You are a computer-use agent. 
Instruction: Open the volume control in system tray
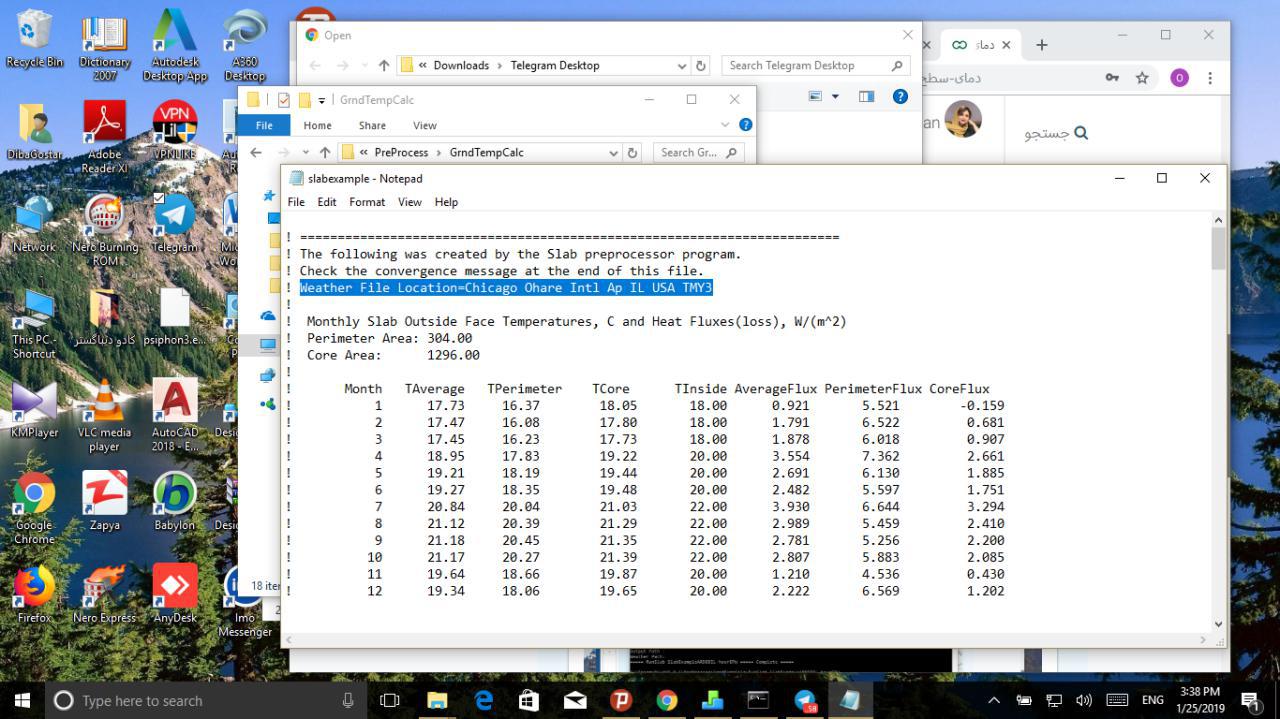[x=1084, y=700]
